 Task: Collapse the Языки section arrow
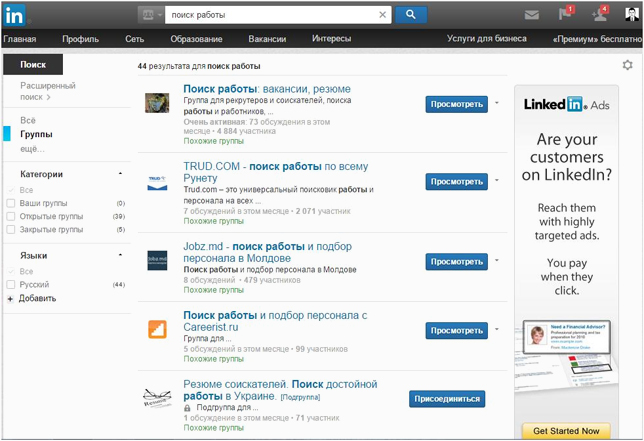[120, 255]
